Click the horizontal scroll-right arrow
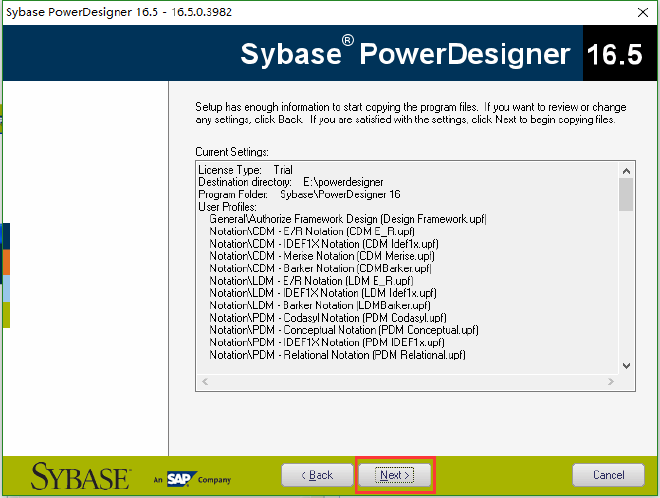660x498 pixels. click(x=611, y=382)
